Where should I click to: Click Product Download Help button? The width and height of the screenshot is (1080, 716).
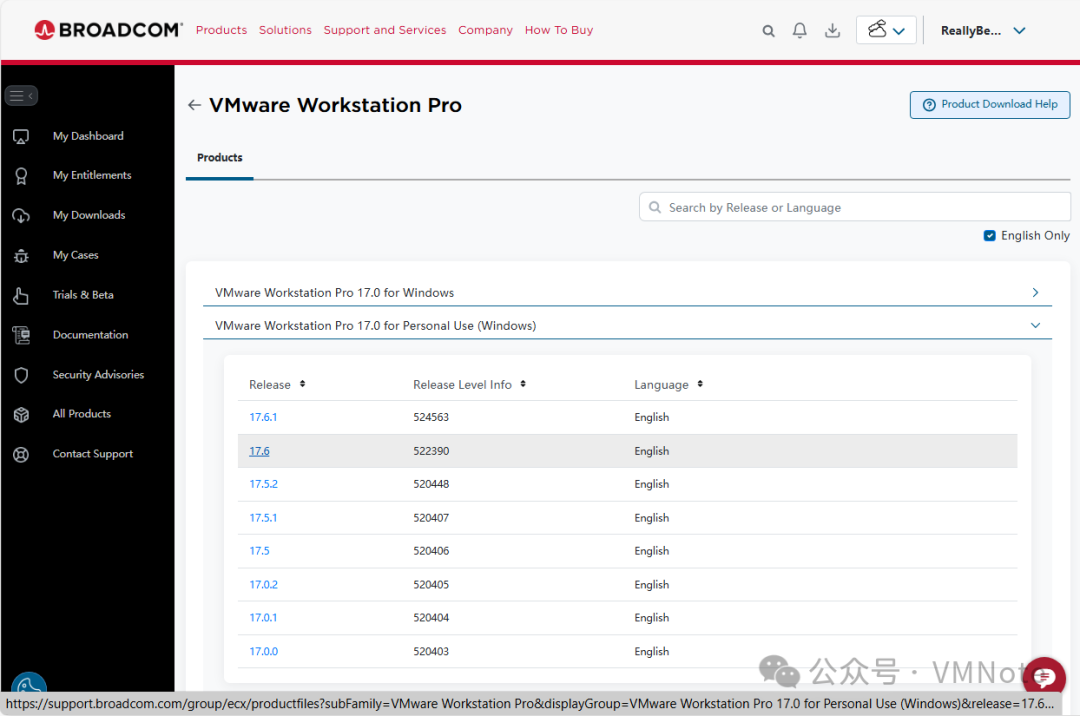990,105
